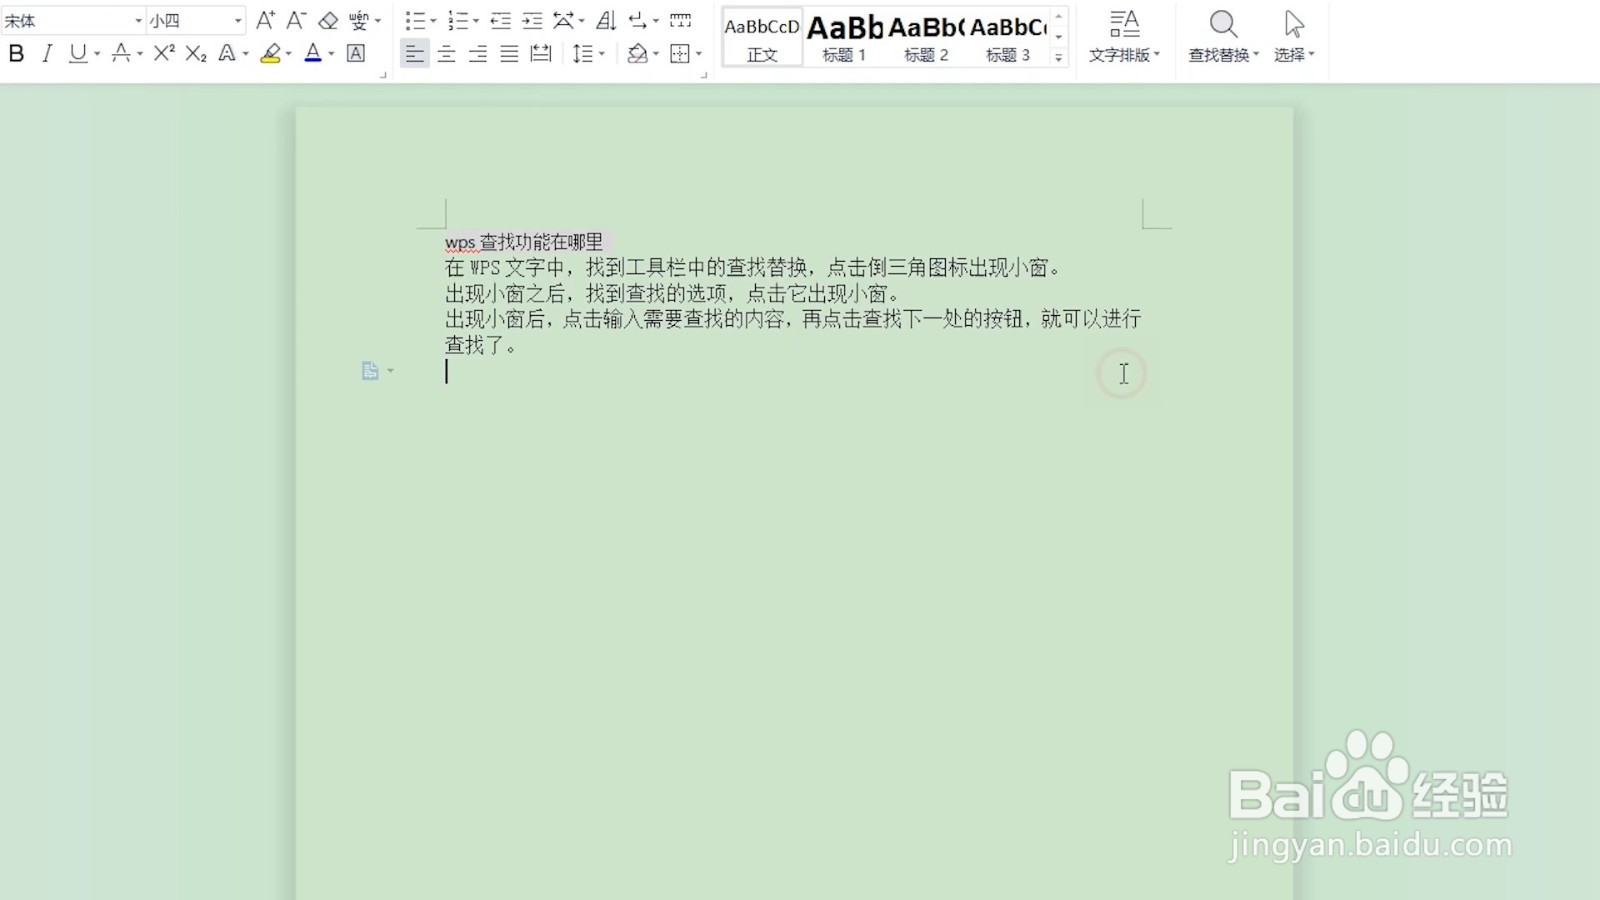Apply the 标题 3 style
Viewport: 1600px width, 900px height.
[x=1008, y=37]
